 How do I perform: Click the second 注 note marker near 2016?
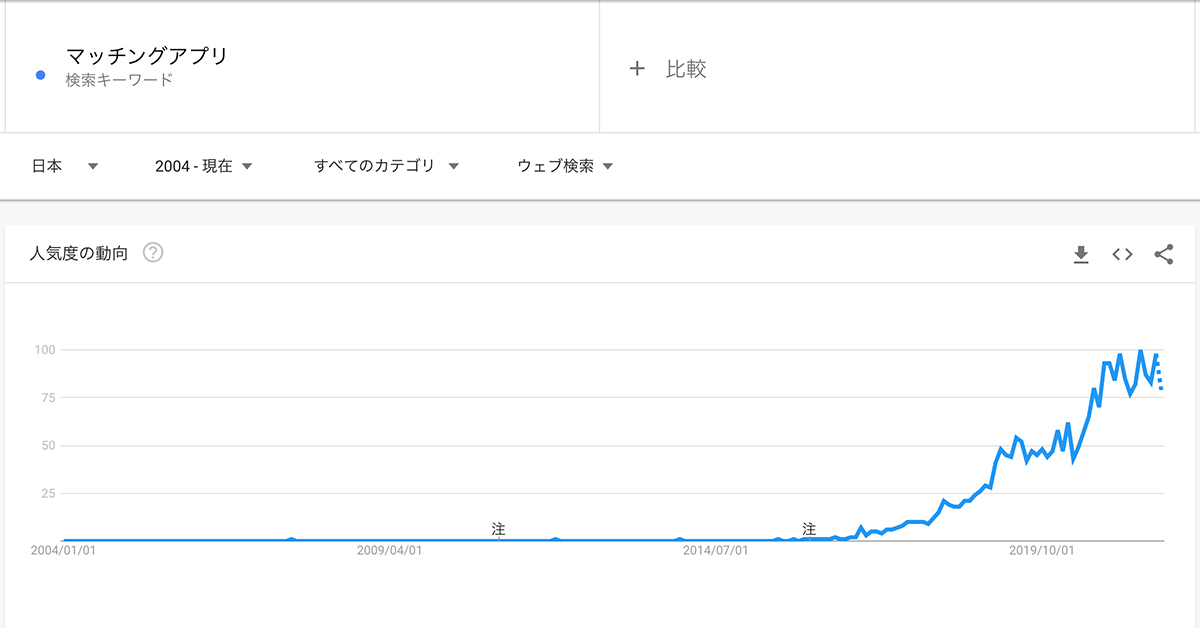809,529
